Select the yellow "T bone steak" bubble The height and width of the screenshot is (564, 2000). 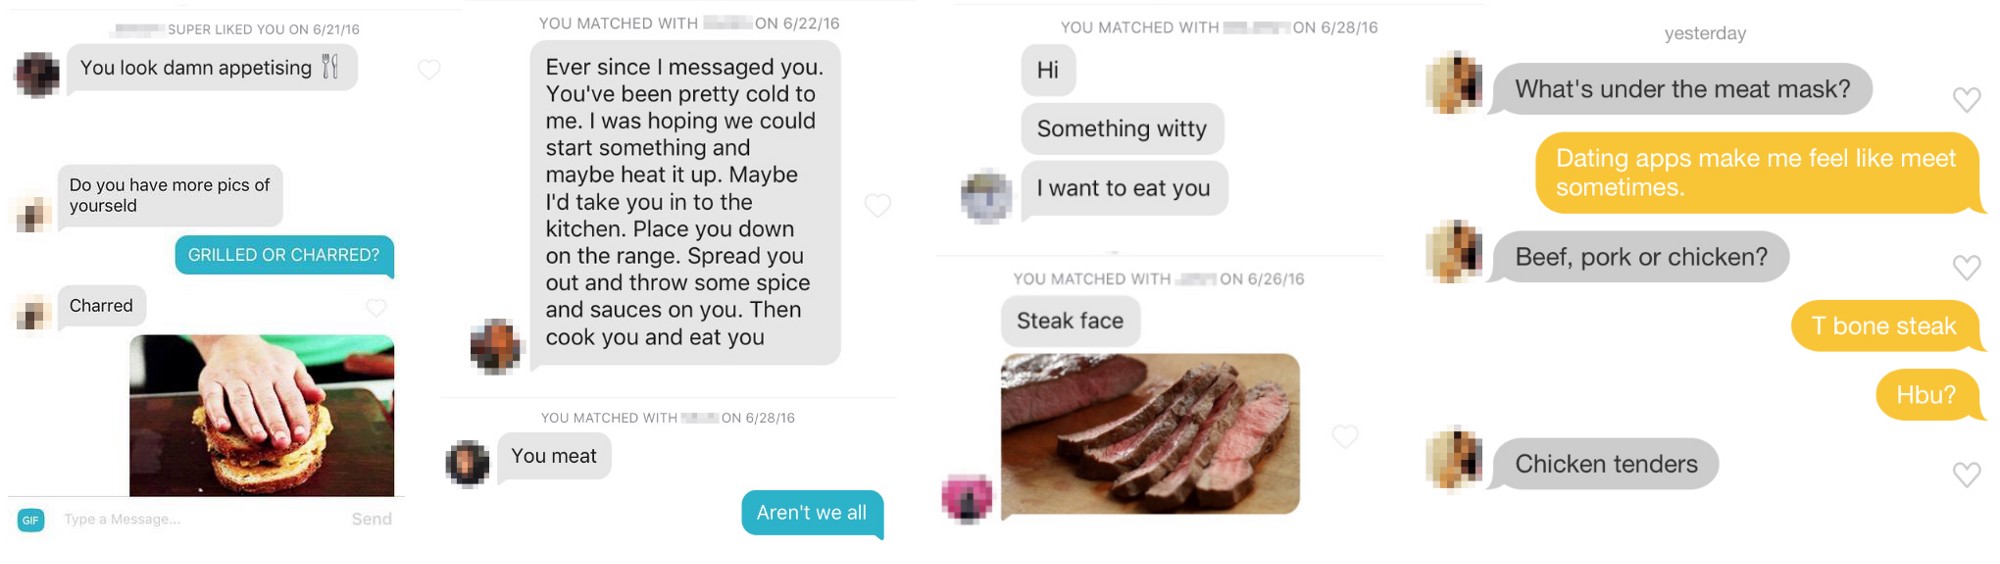point(1885,326)
